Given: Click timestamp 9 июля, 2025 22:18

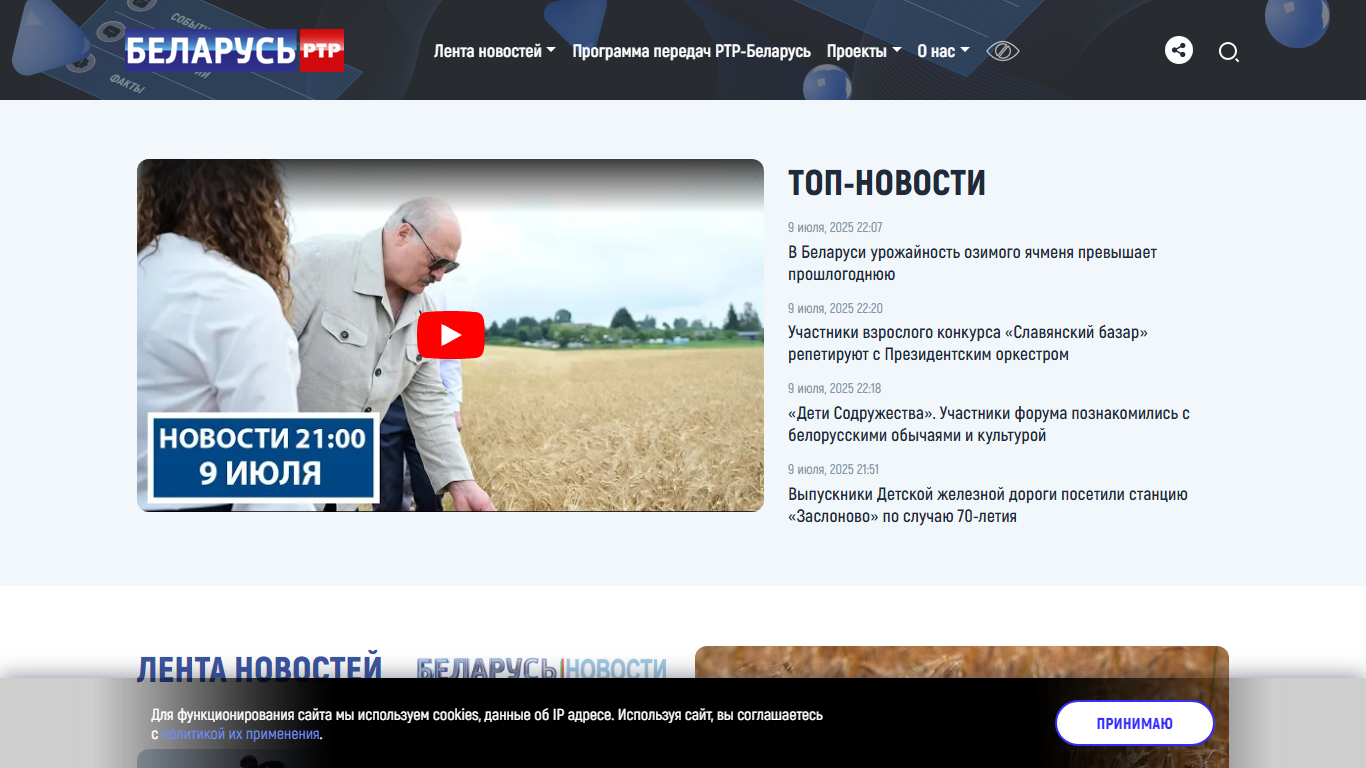Looking at the screenshot, I should click(x=834, y=388).
